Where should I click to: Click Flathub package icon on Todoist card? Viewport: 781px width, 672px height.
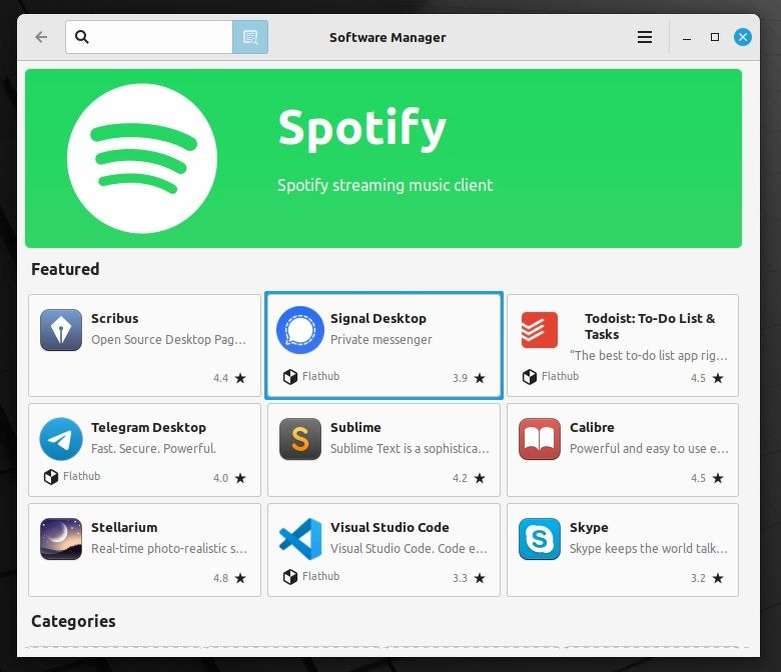(x=529, y=377)
